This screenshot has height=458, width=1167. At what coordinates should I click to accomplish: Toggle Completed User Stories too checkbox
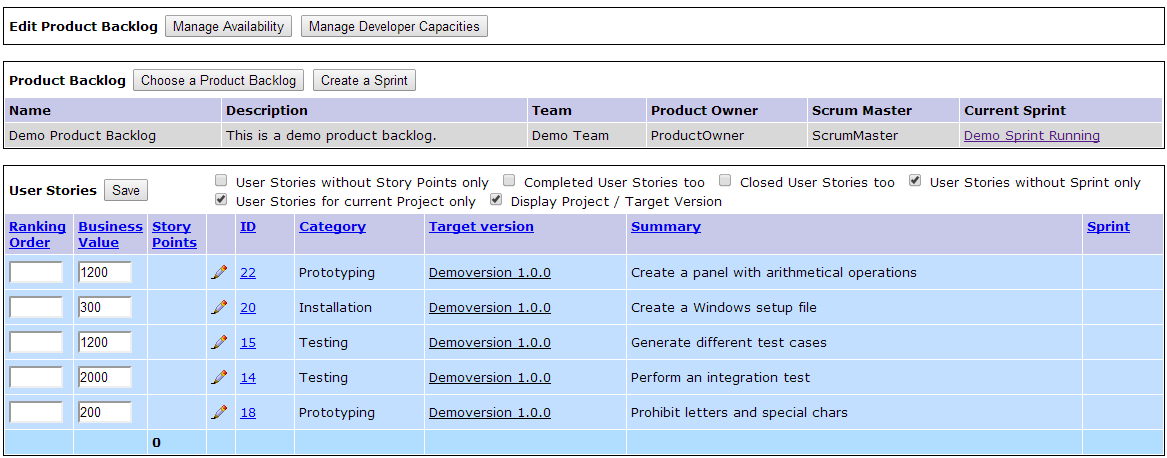pyautogui.click(x=509, y=182)
